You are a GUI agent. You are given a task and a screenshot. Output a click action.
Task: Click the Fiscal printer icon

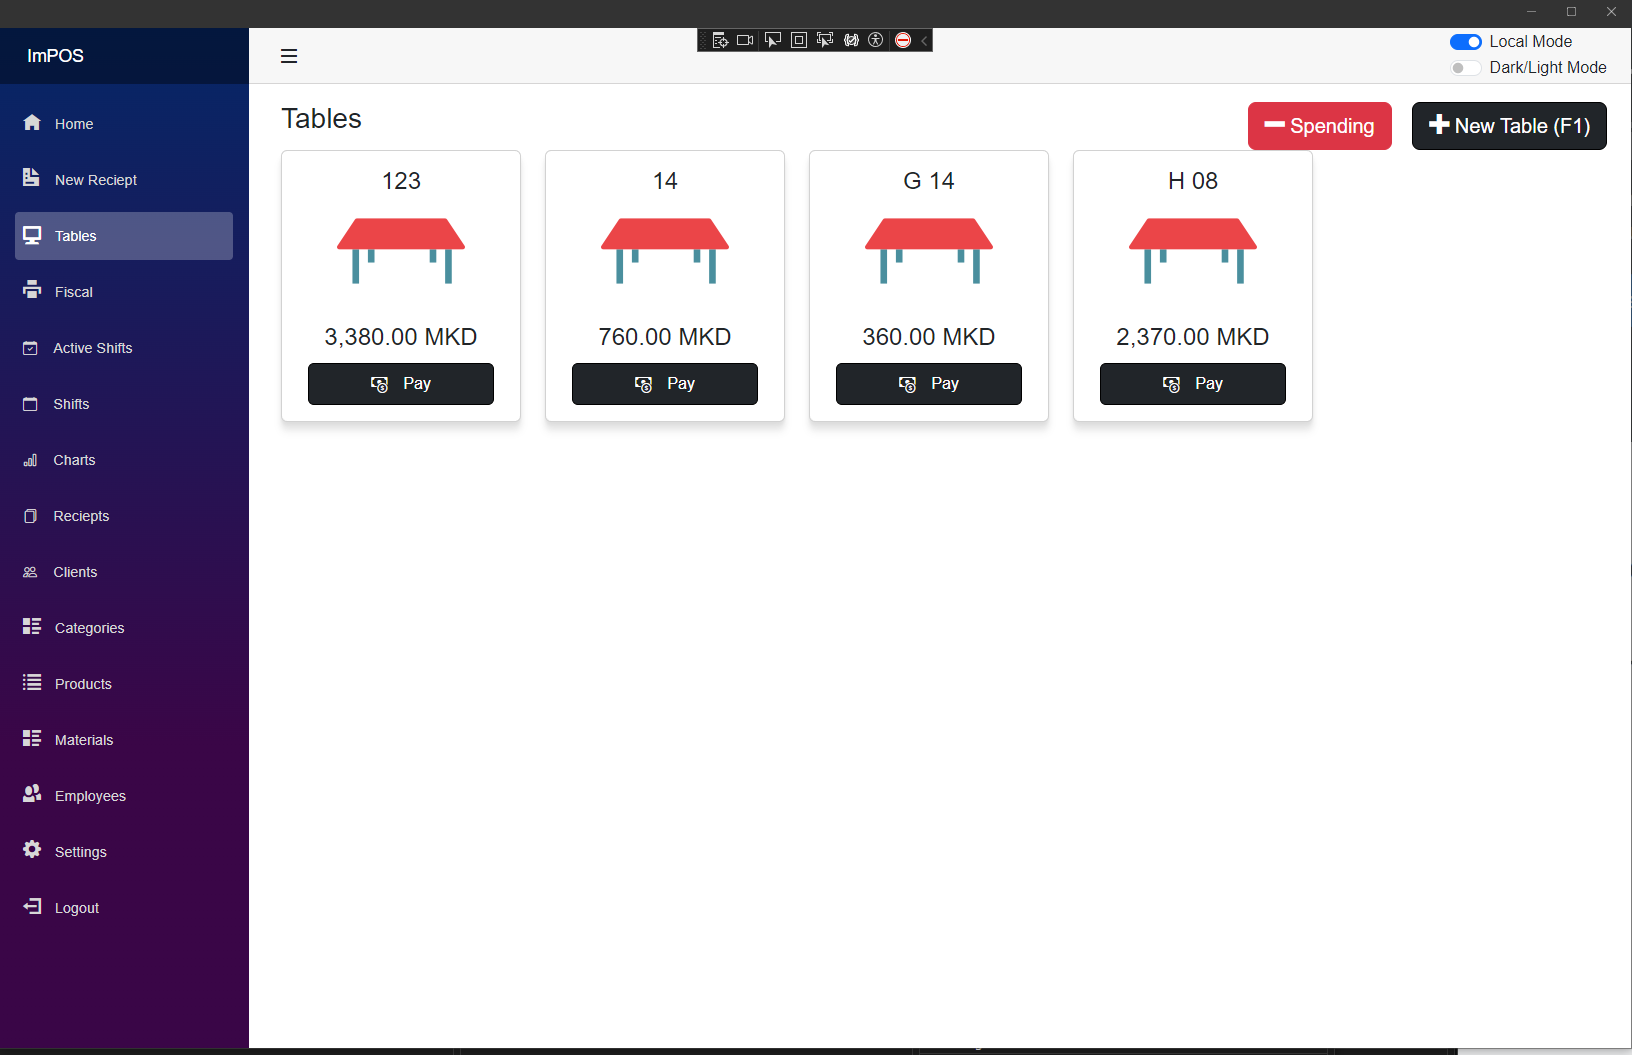[x=32, y=290]
